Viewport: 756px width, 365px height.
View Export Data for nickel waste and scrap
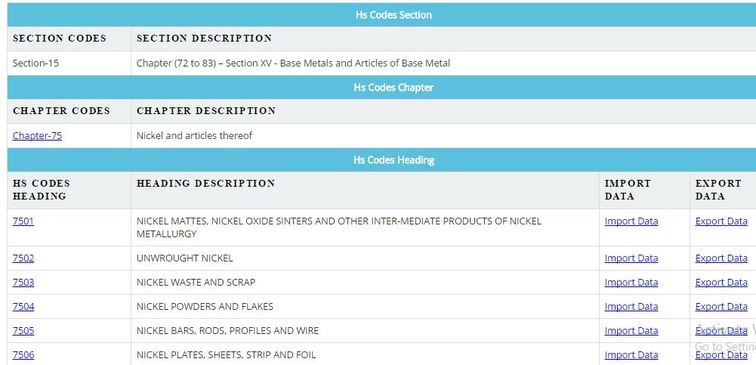[721, 282]
